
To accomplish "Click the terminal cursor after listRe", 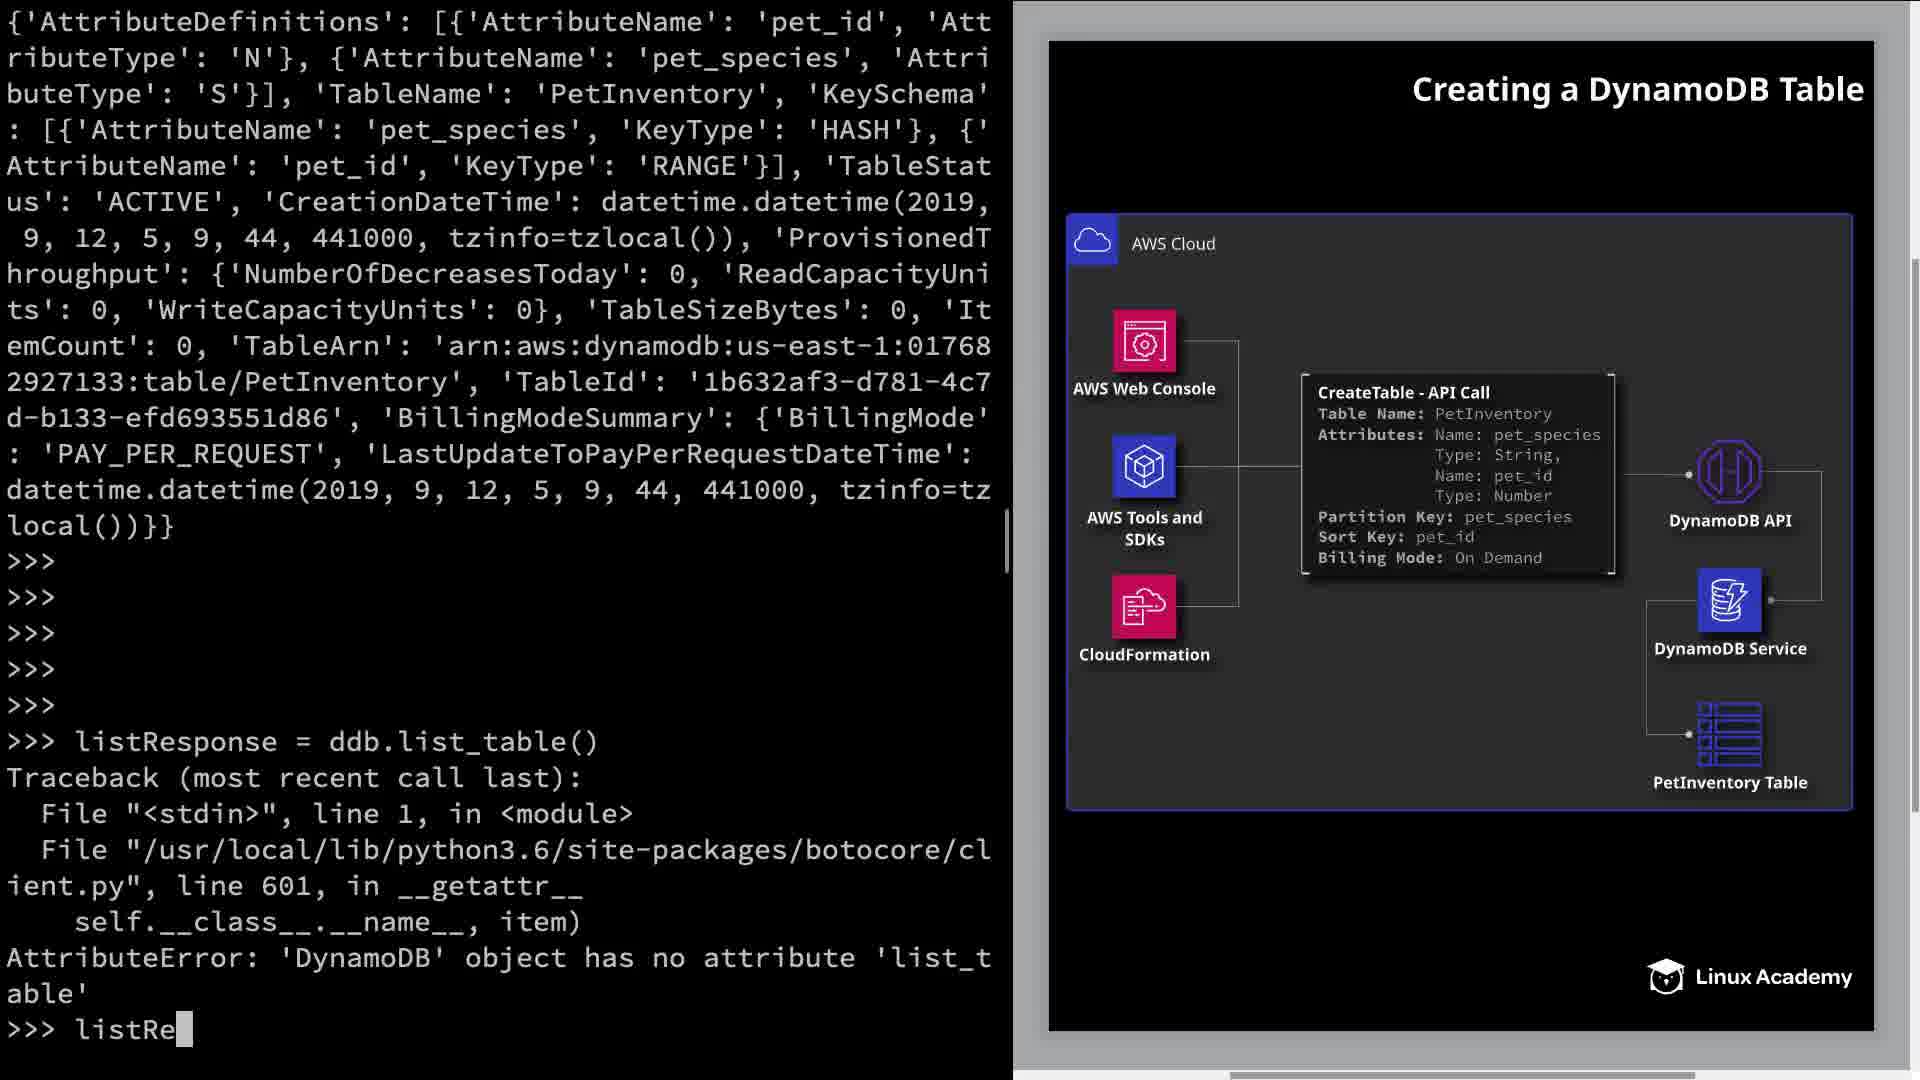I will tap(184, 1029).
